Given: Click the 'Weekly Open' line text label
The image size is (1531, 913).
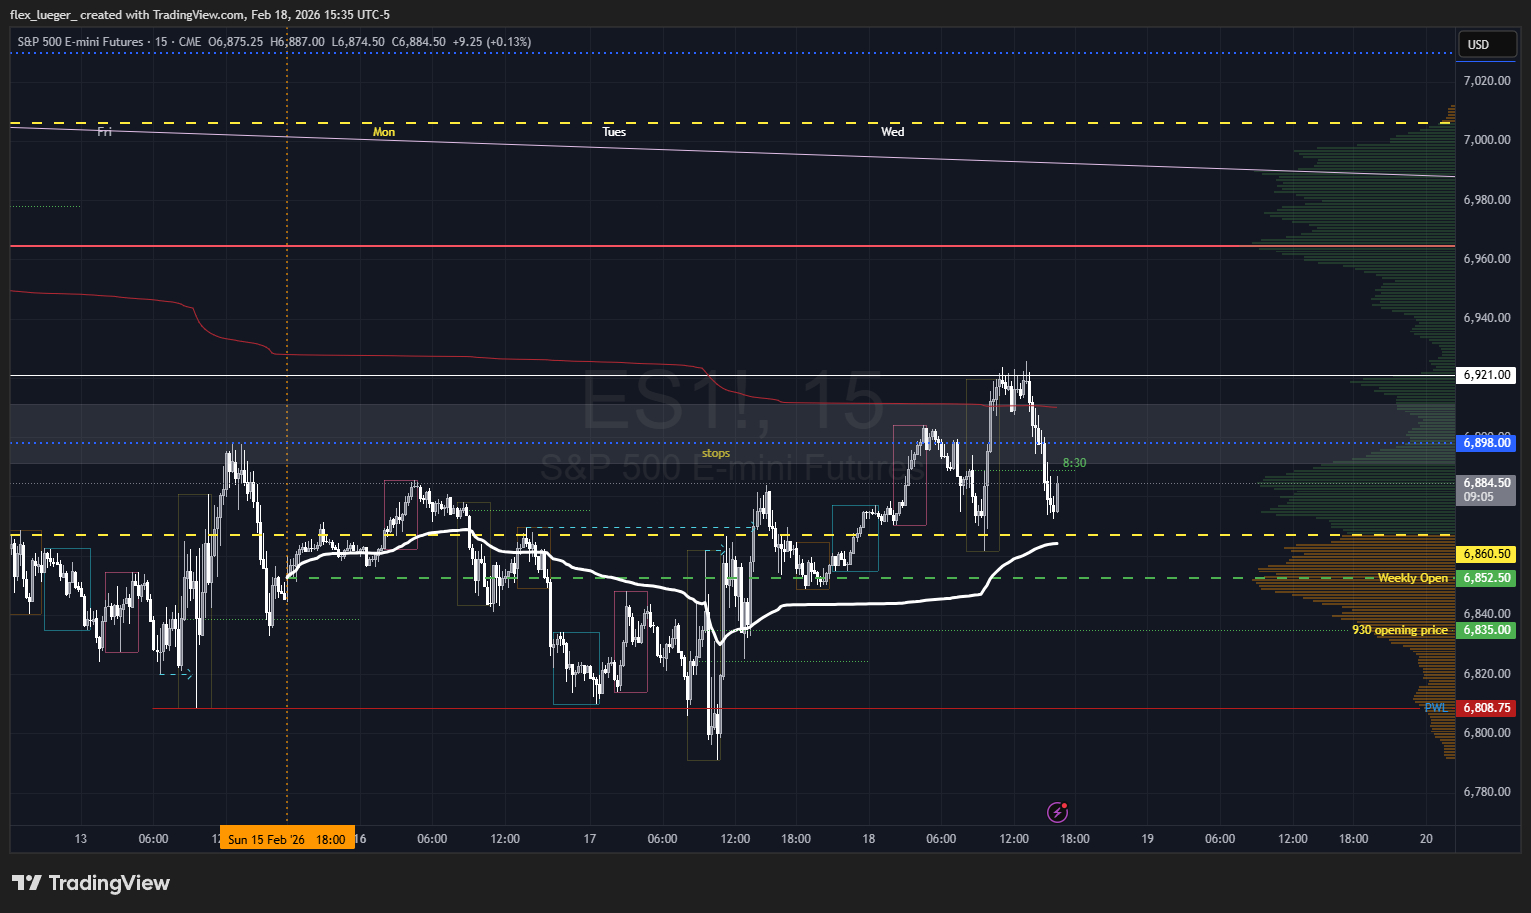Looking at the screenshot, I should [x=1412, y=578].
